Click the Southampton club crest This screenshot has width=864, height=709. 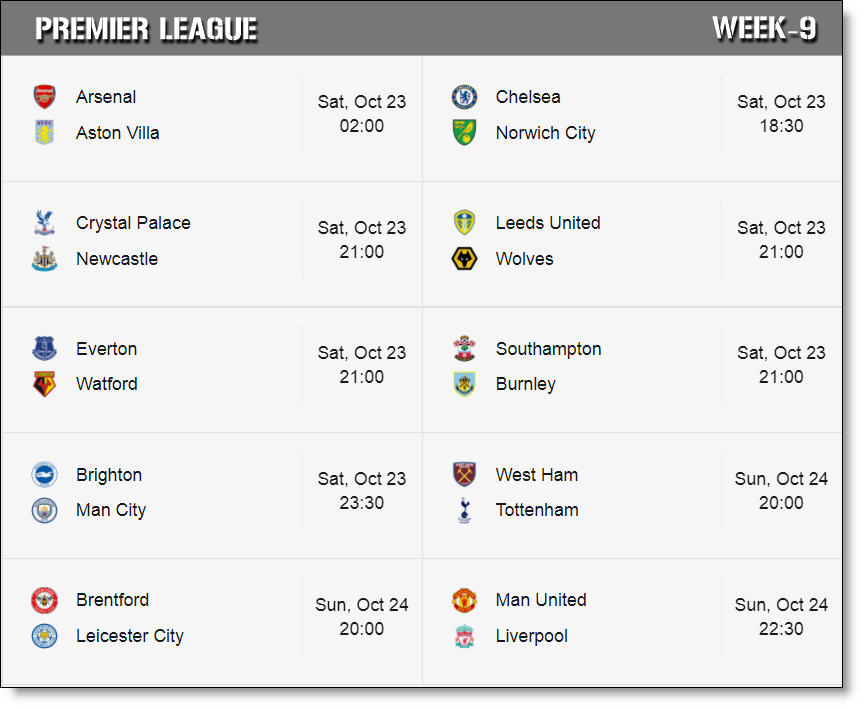click(x=464, y=349)
